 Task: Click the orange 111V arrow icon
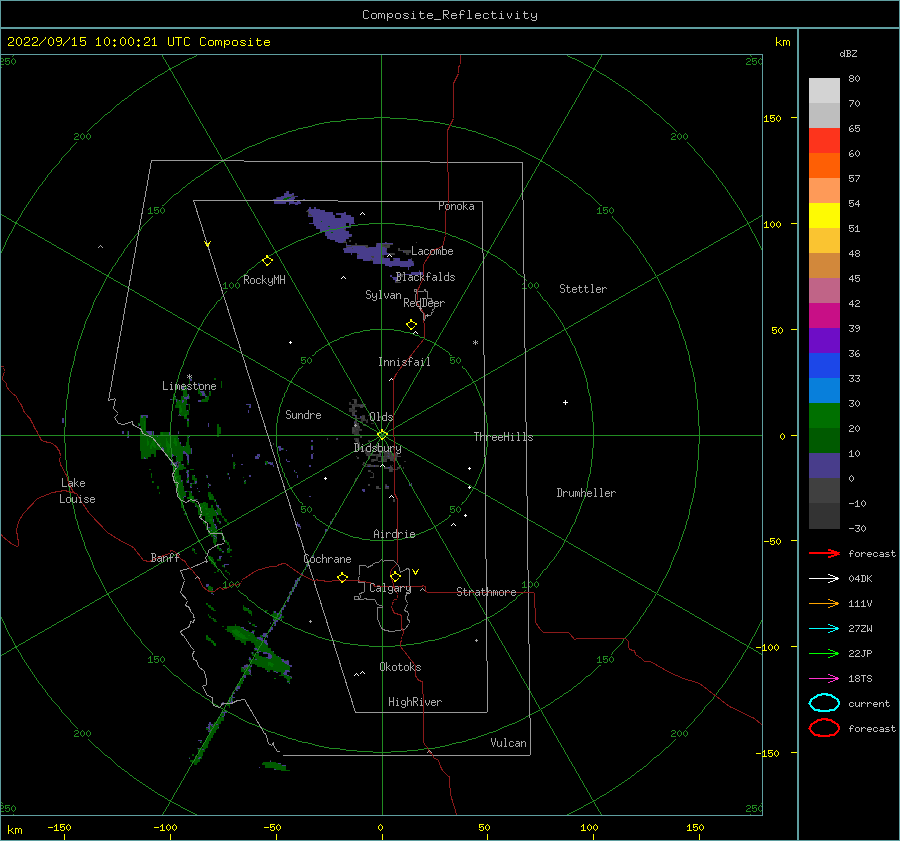(x=824, y=603)
